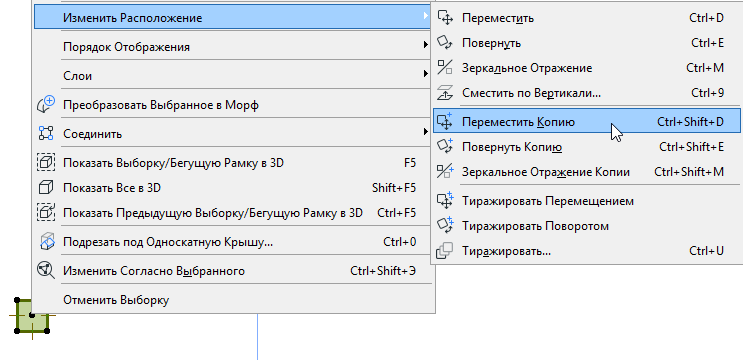The width and height of the screenshot is (743, 360).
Task: Click the Ctrl+Shift+Э shortcut text
Action: click(x=383, y=271)
